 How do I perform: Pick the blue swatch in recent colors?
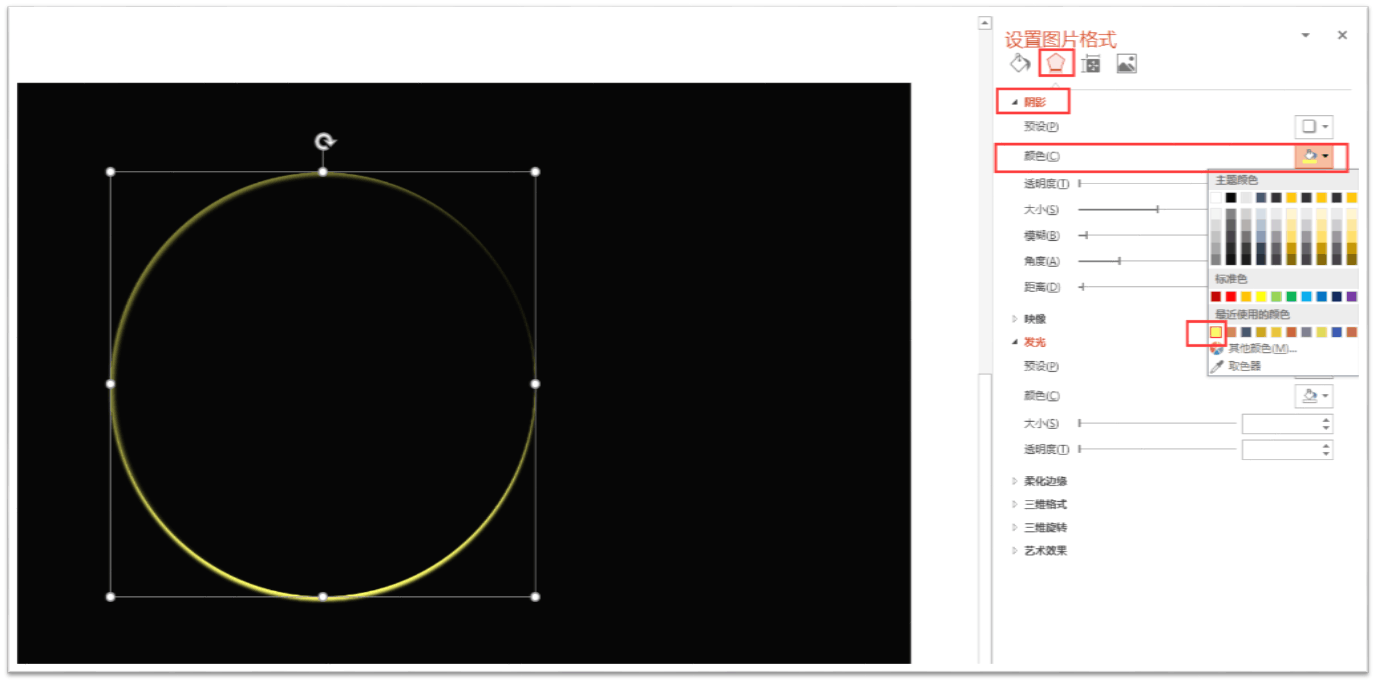coord(1337,332)
